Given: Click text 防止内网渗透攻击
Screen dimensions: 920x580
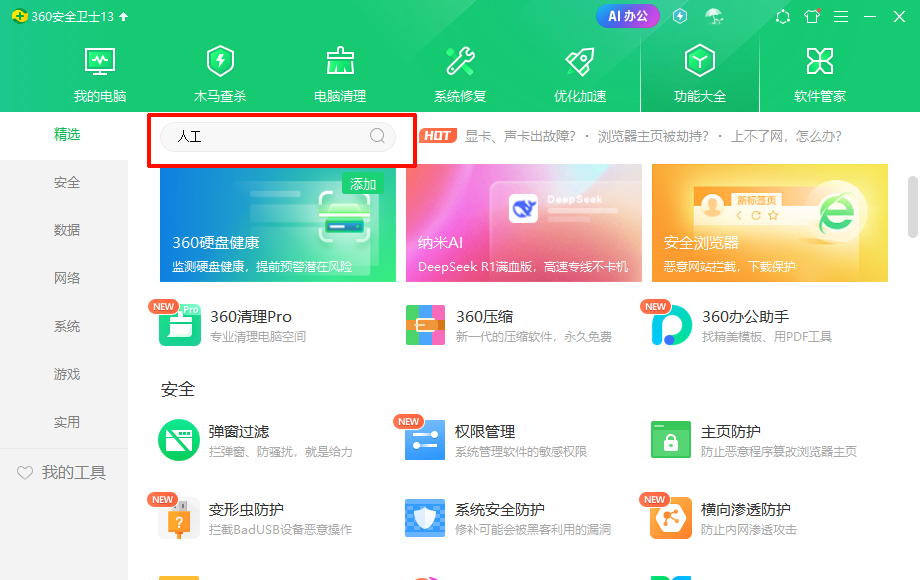Looking at the screenshot, I should tap(749, 530).
